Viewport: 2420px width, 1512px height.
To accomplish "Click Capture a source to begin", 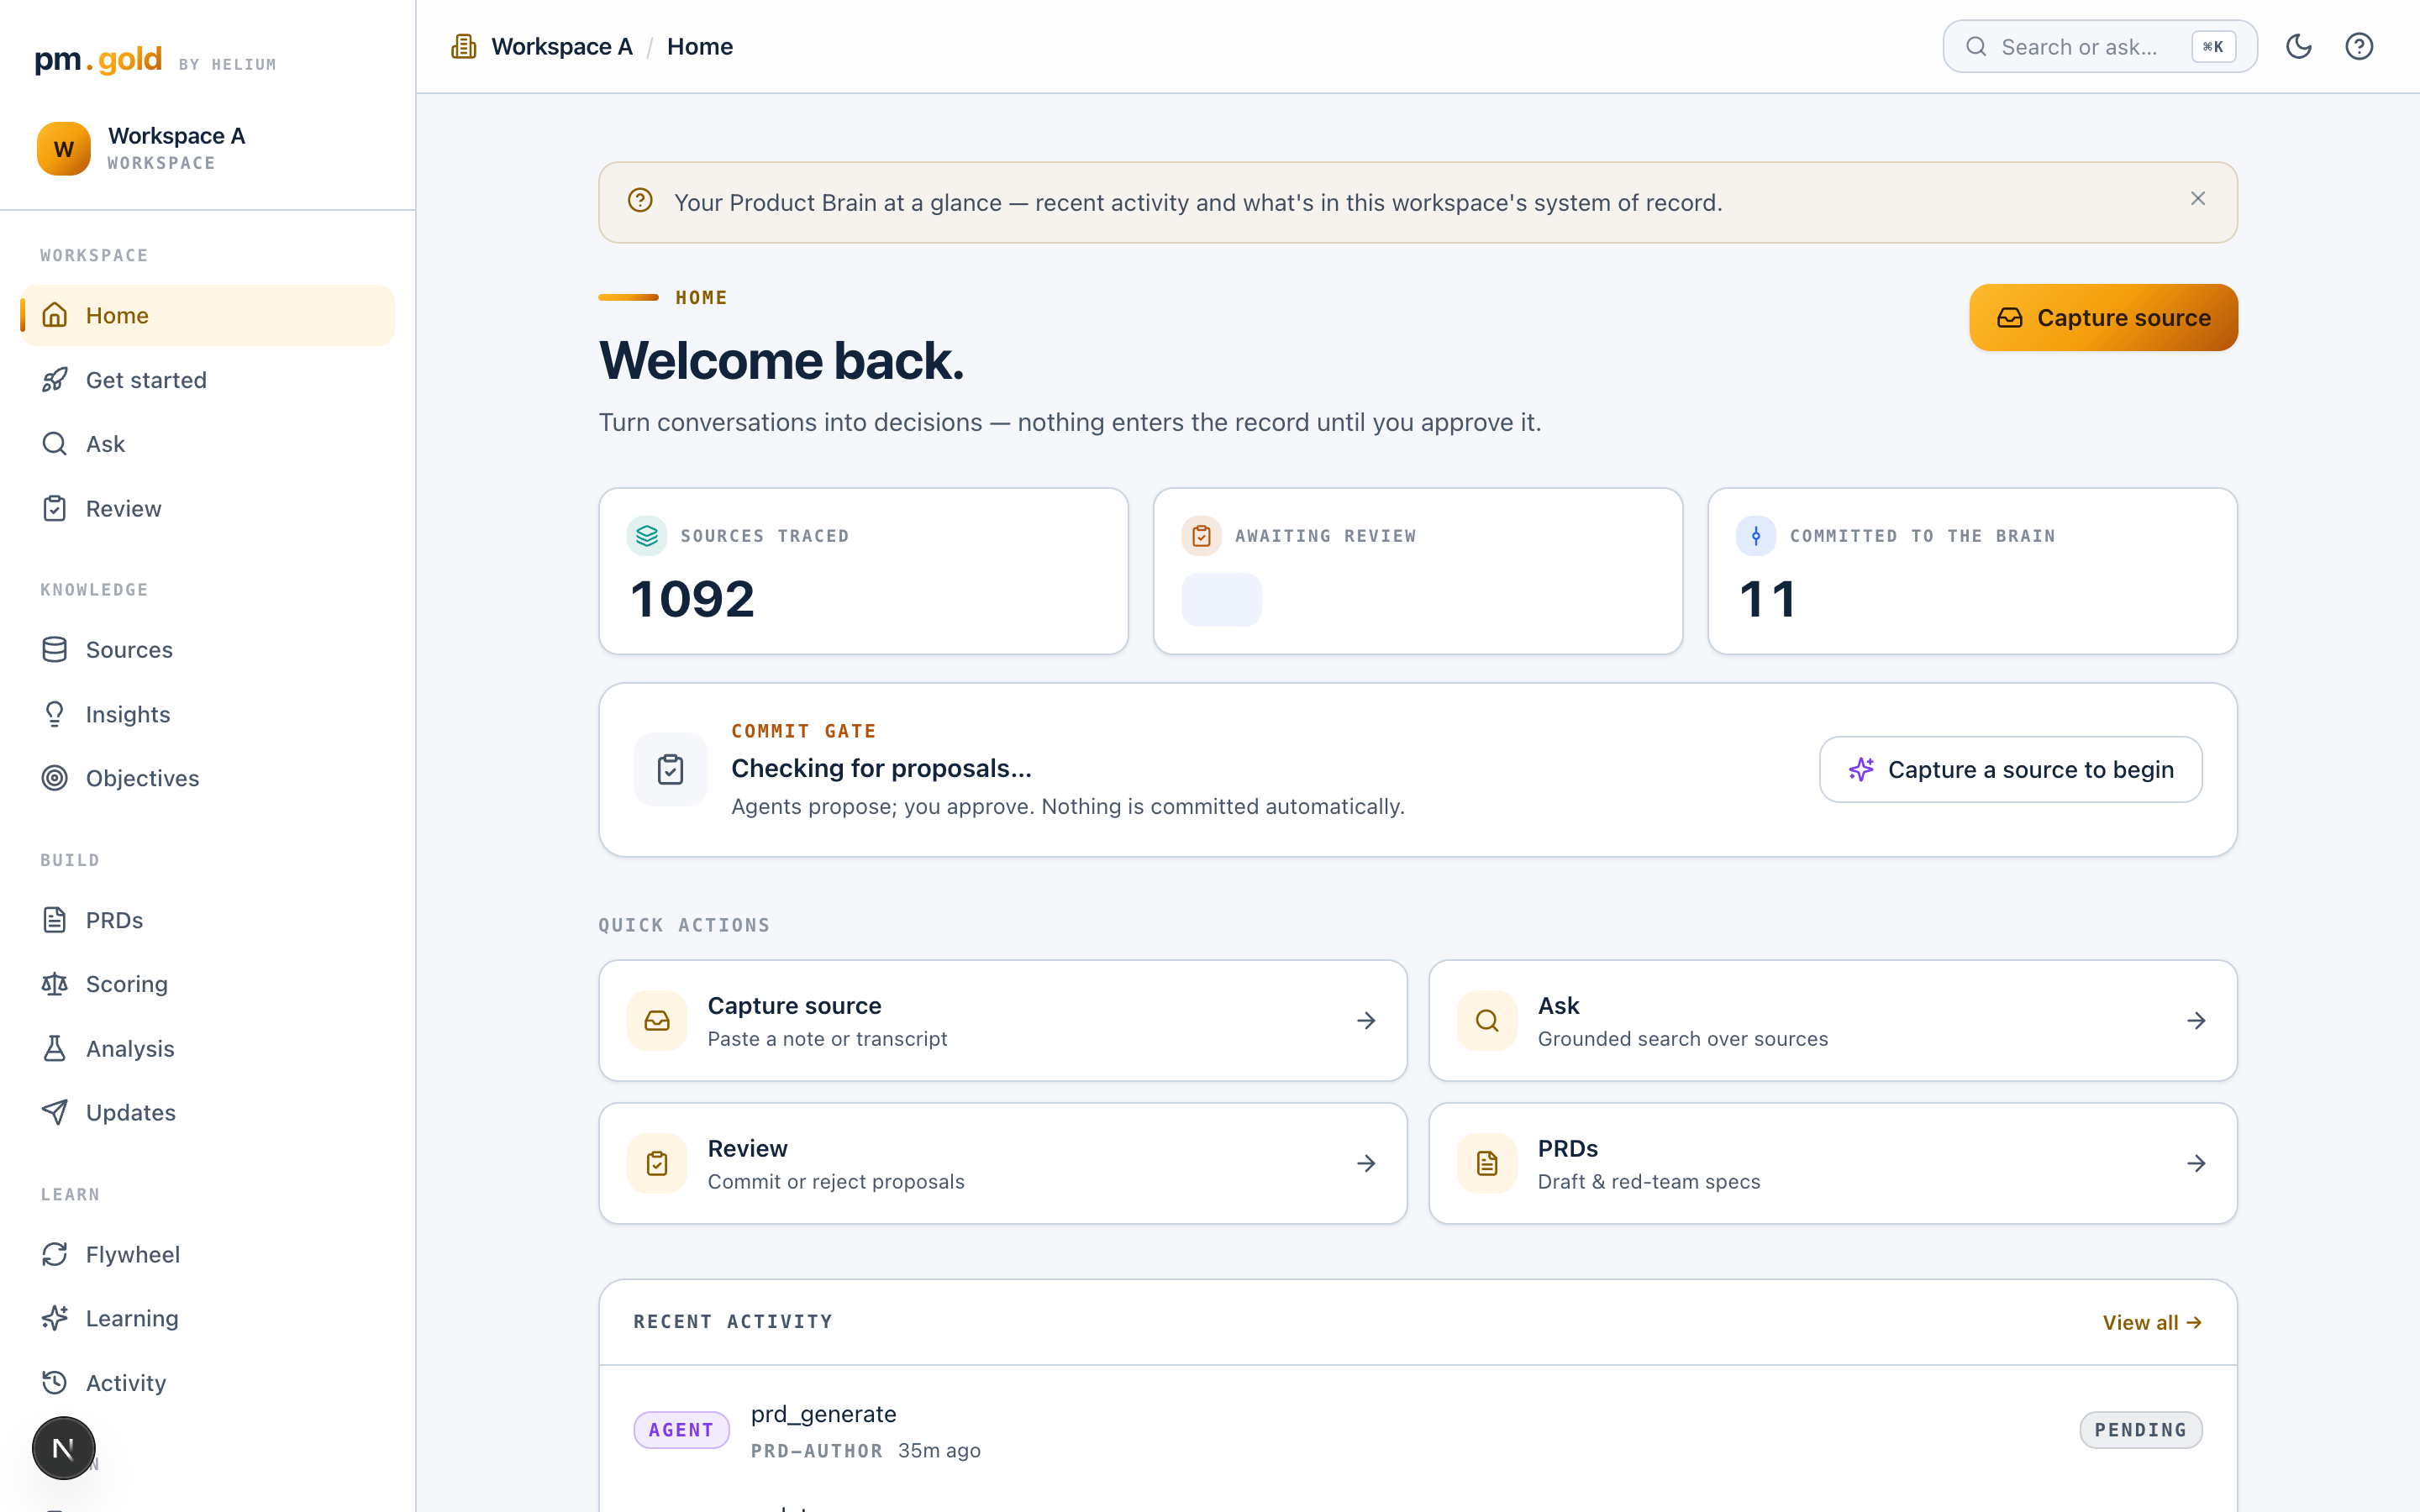I will pyautogui.click(x=2010, y=769).
